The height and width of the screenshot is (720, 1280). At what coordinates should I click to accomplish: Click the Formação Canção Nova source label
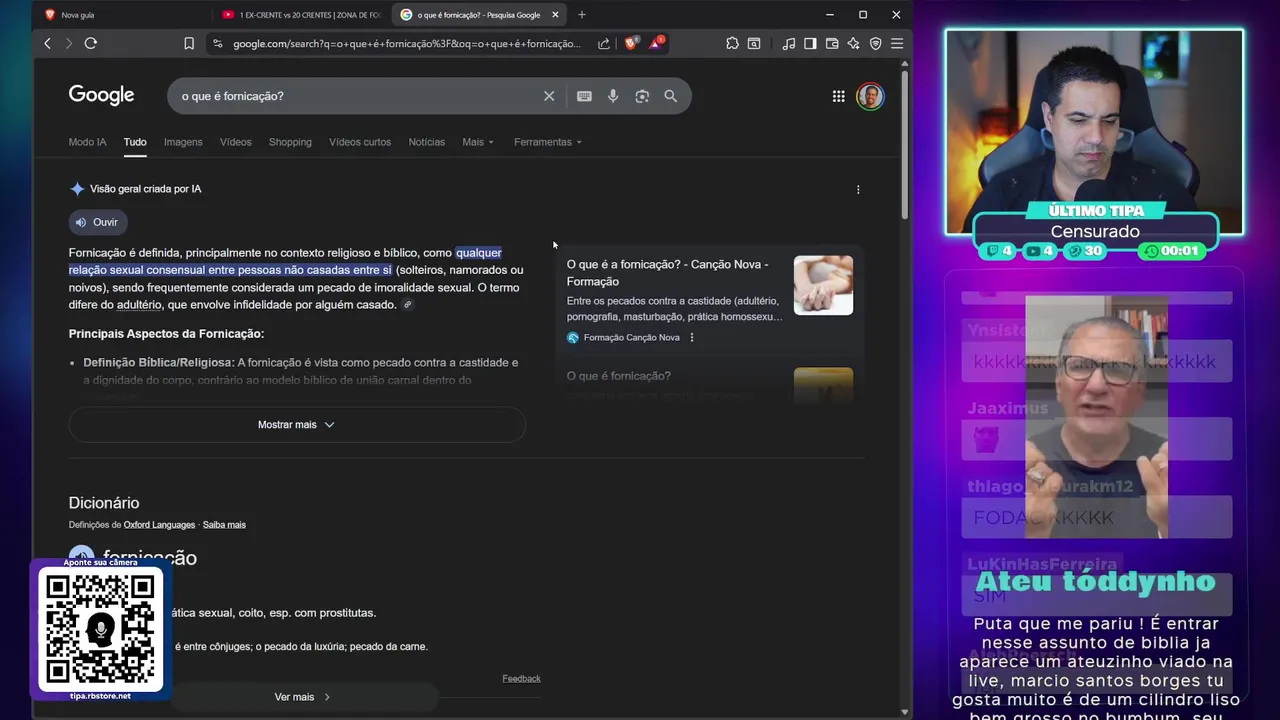(631, 337)
